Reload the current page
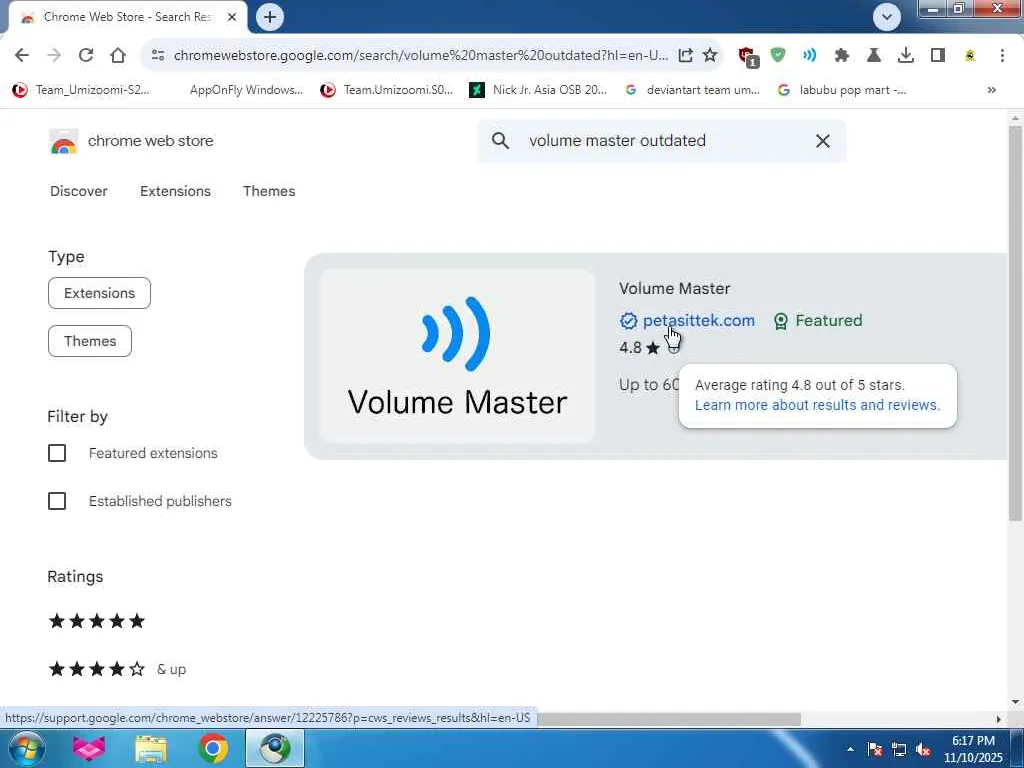Viewport: 1024px width, 768px height. coord(86,56)
